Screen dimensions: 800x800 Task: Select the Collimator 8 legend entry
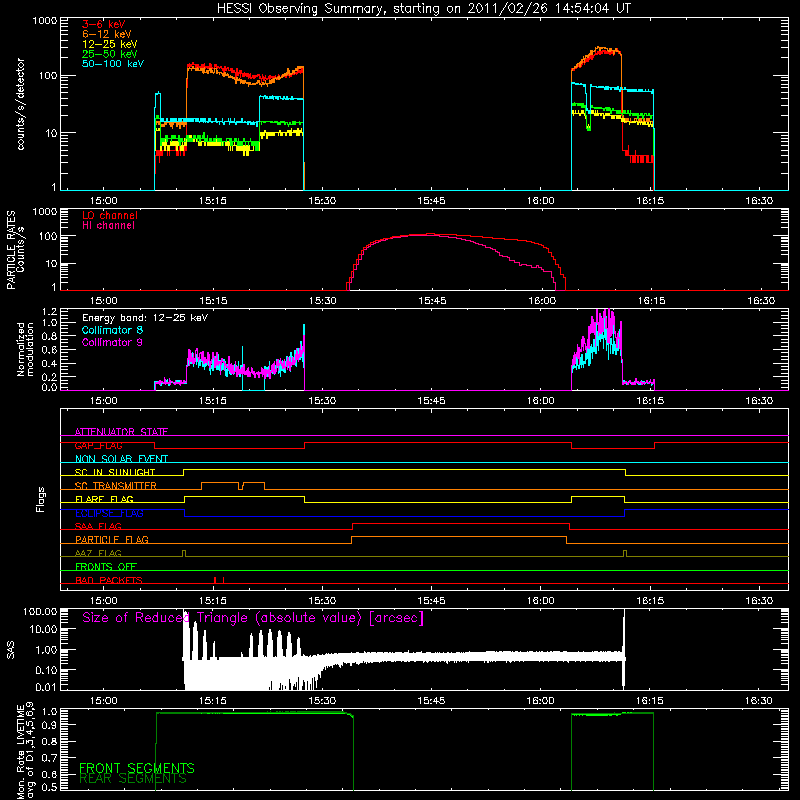click(x=112, y=330)
